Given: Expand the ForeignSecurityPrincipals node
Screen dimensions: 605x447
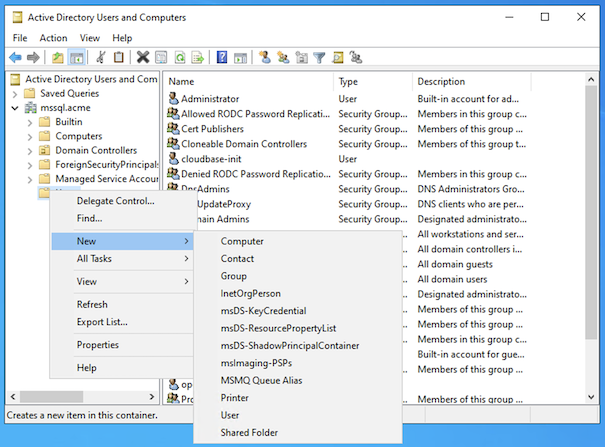Looking at the screenshot, I should (x=30, y=165).
